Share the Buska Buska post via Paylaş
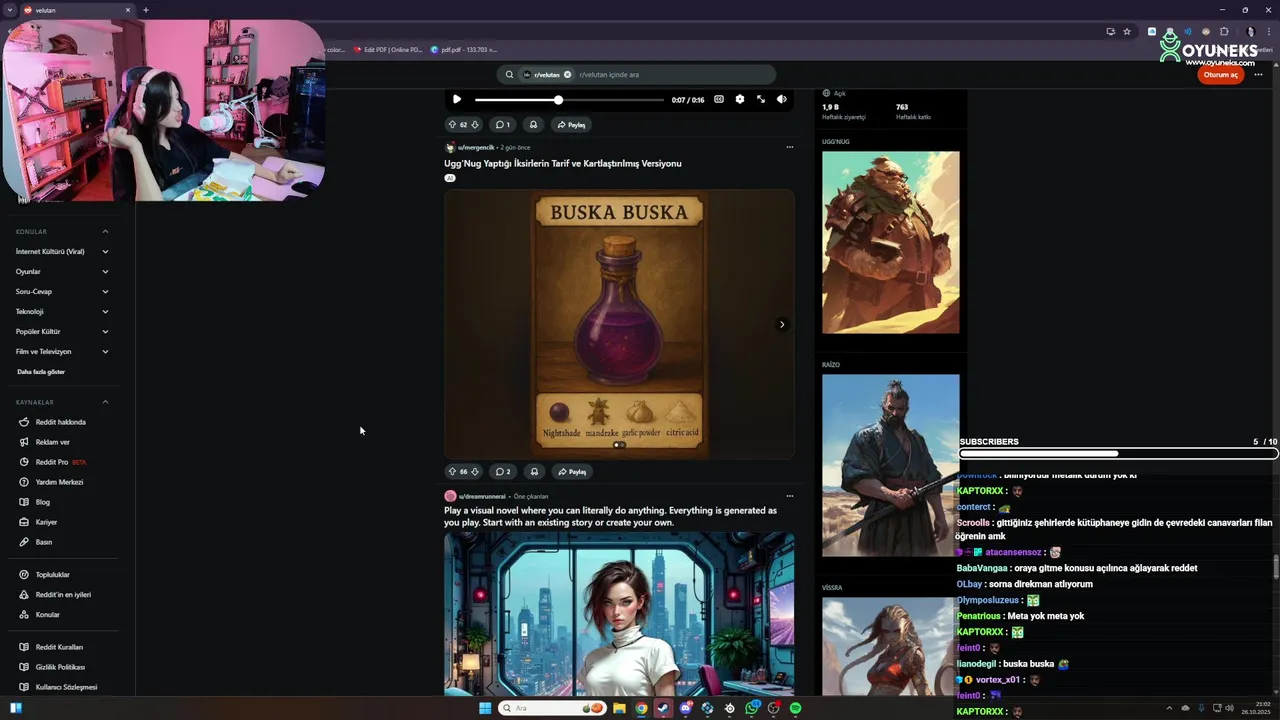1280x720 pixels. tap(571, 472)
